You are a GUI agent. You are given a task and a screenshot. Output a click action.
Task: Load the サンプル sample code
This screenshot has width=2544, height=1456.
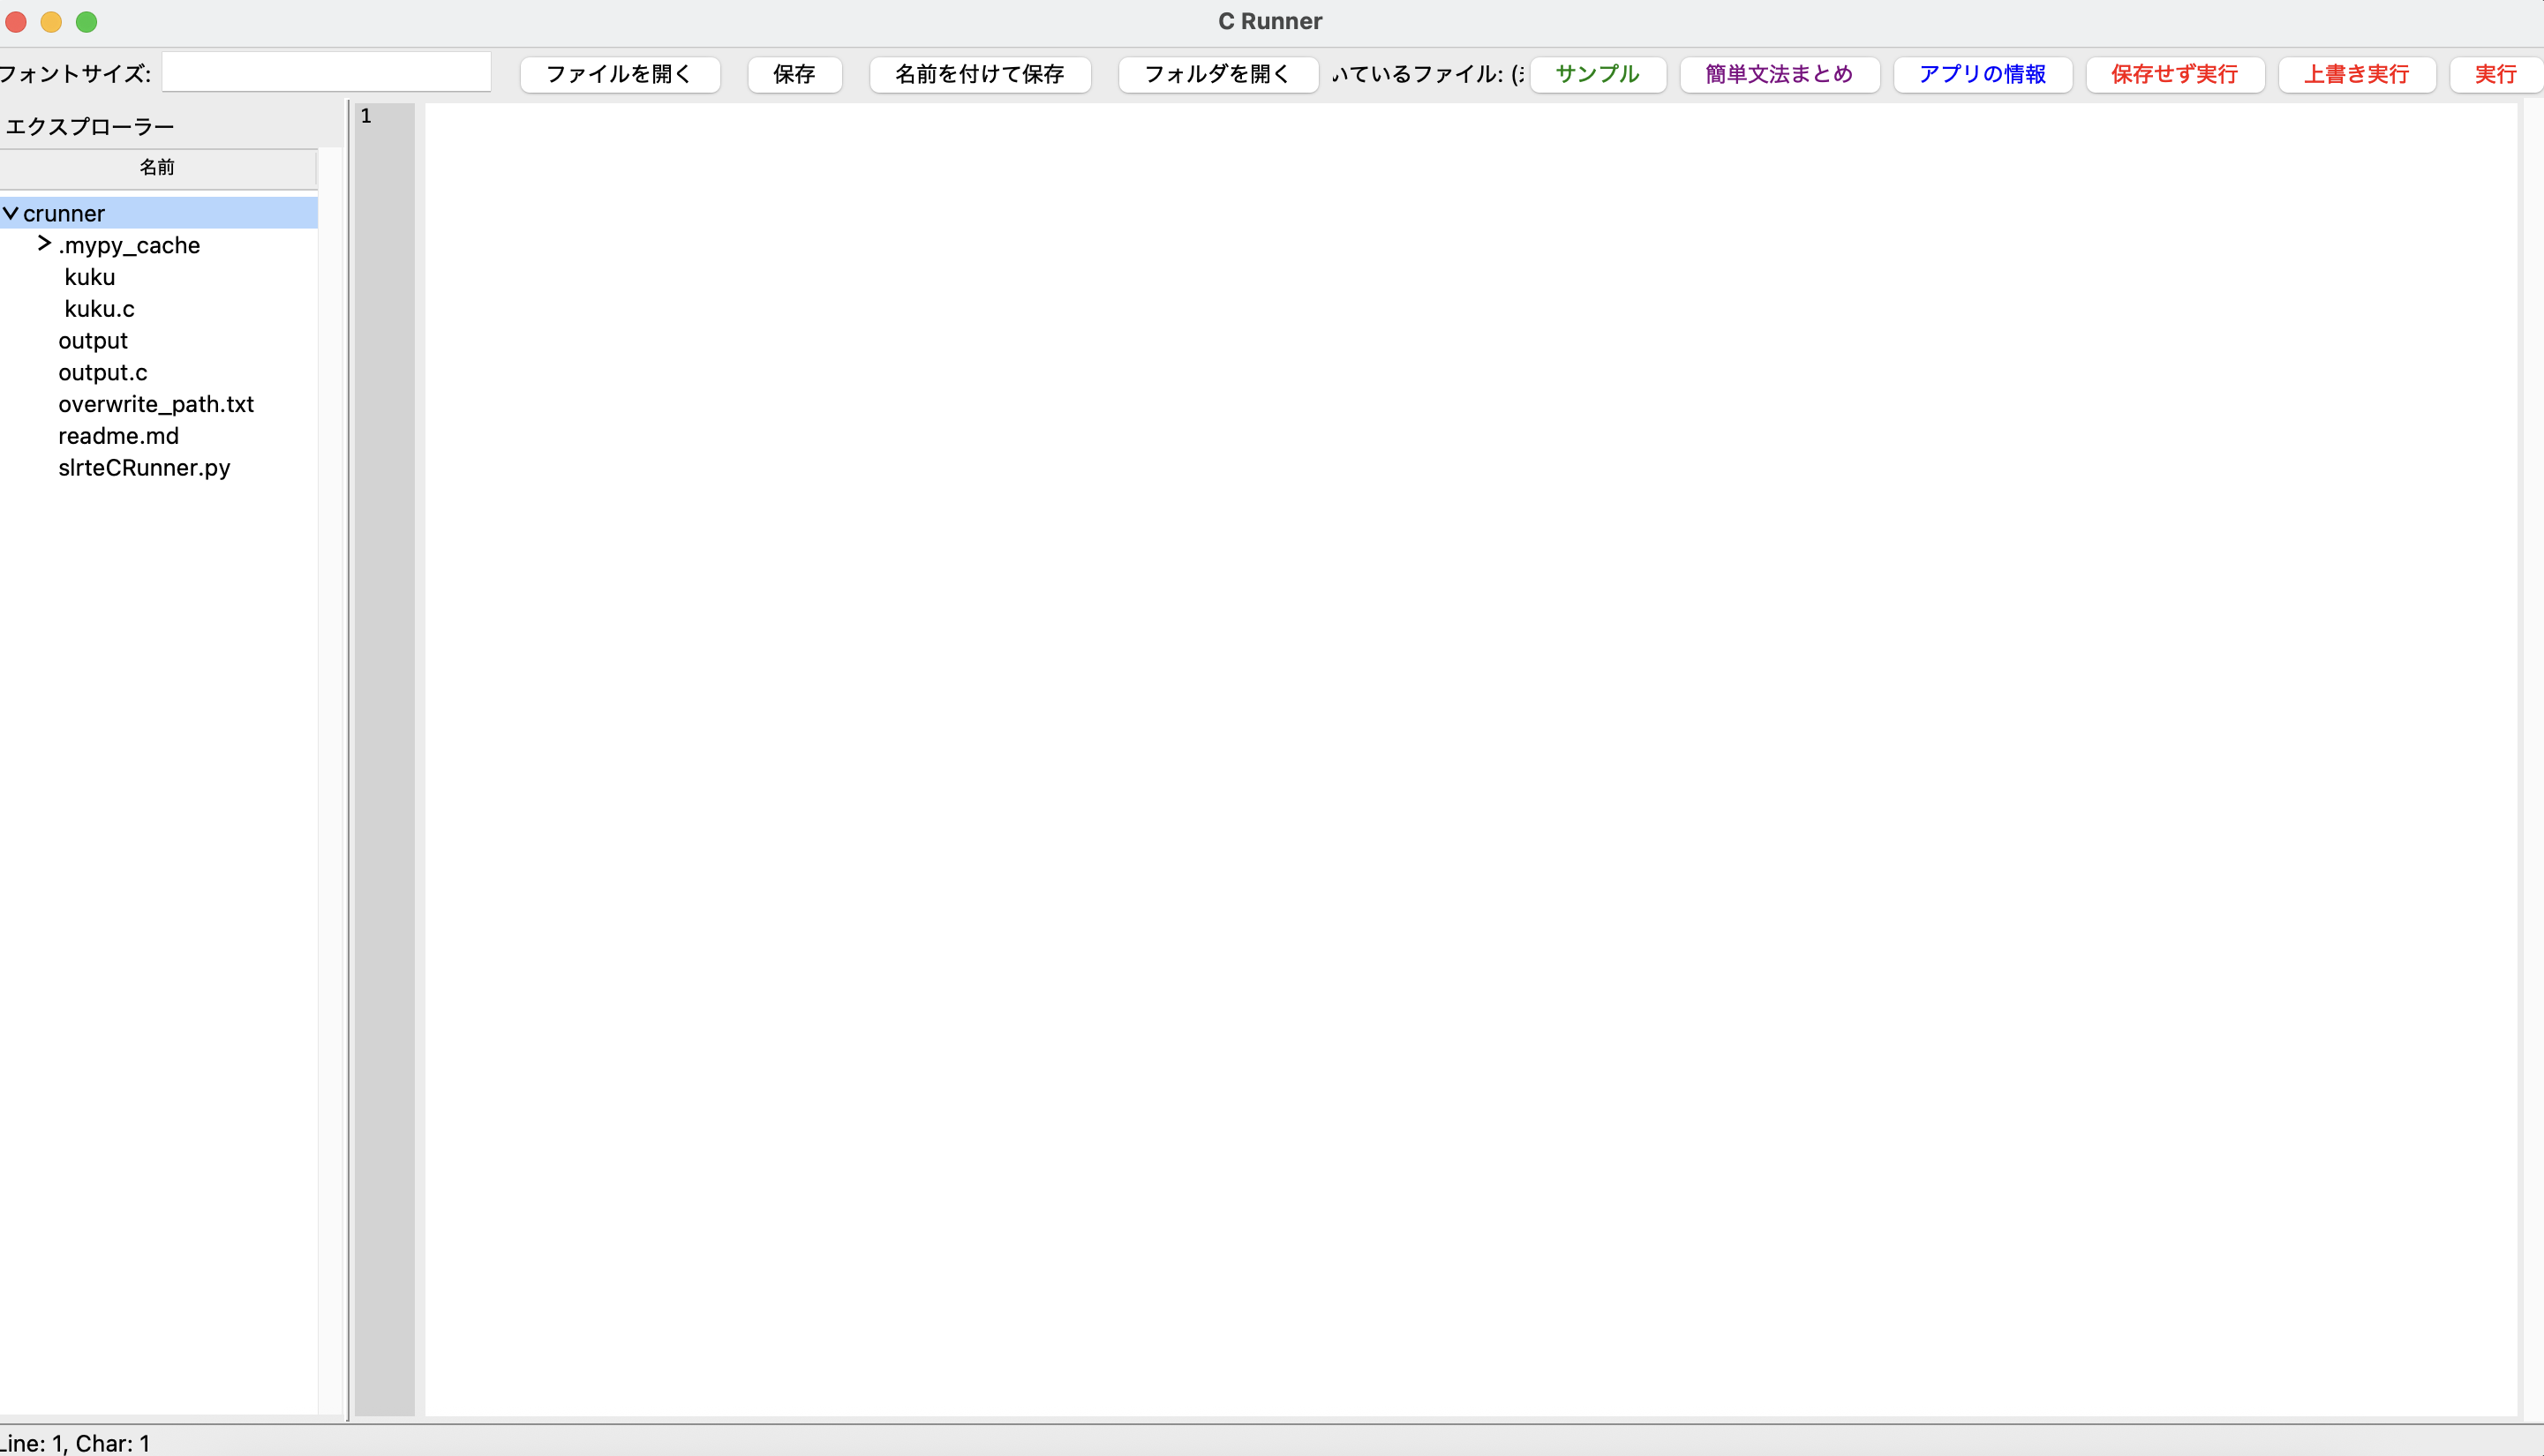click(x=1596, y=74)
